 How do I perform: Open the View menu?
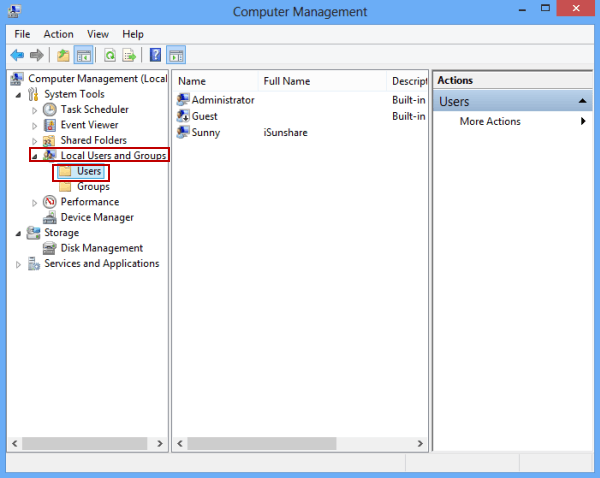click(x=98, y=34)
